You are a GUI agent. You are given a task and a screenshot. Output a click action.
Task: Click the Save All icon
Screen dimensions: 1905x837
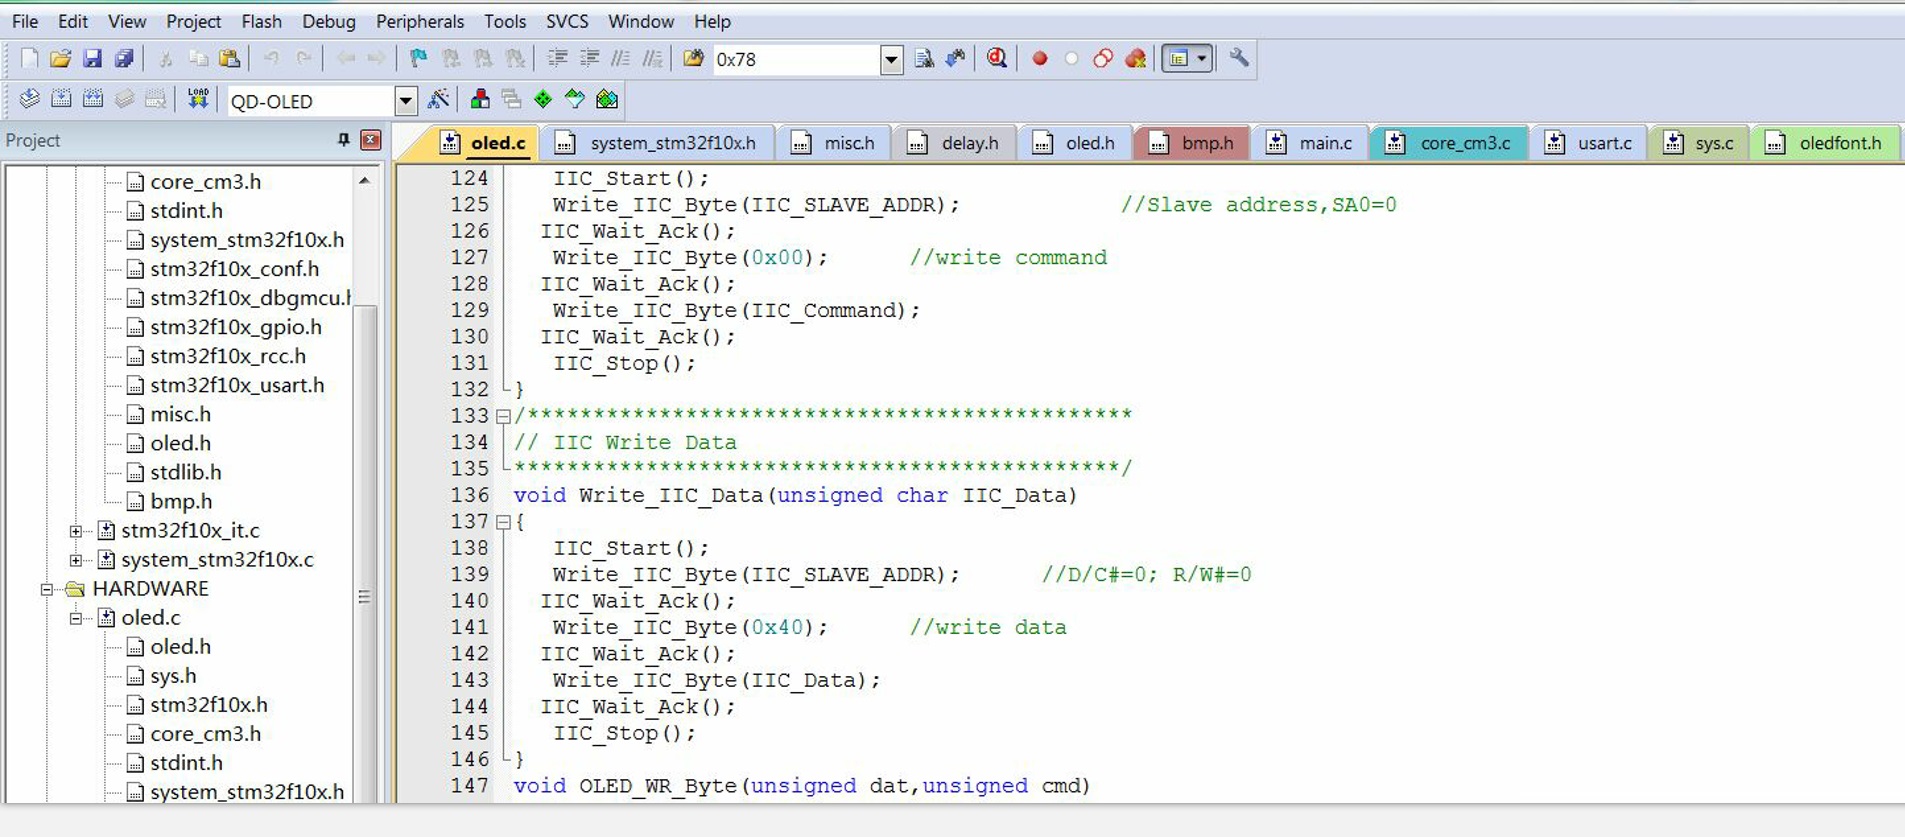124,59
